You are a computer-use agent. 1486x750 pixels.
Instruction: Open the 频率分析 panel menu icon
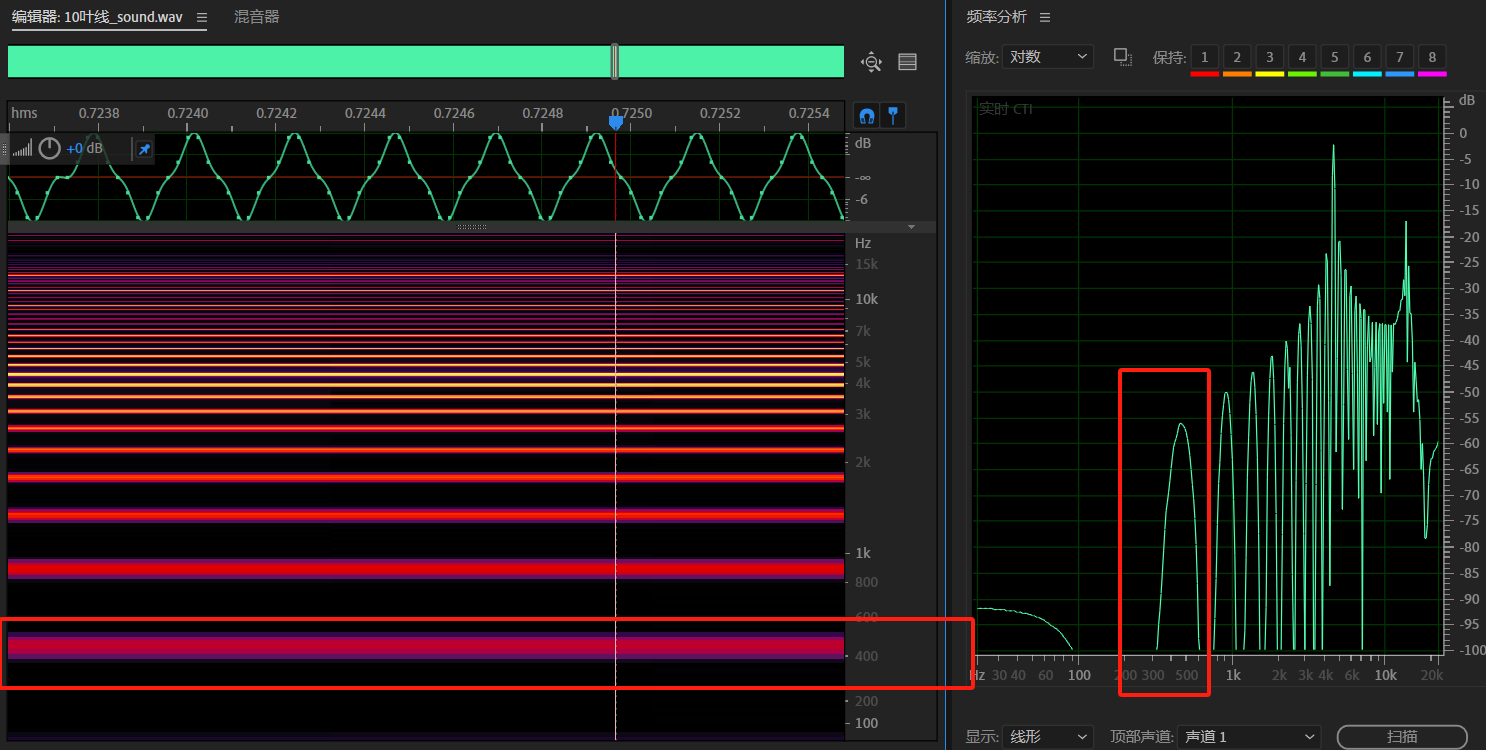click(1045, 17)
